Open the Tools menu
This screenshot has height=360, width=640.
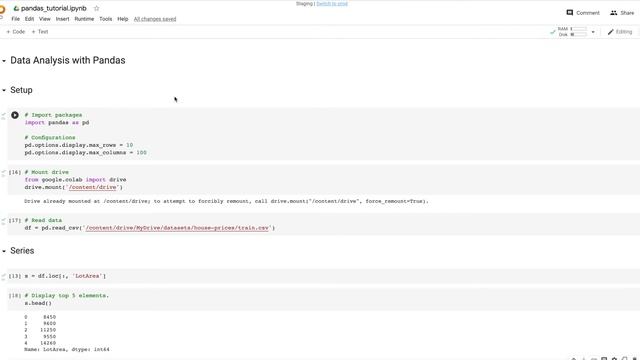click(105, 19)
